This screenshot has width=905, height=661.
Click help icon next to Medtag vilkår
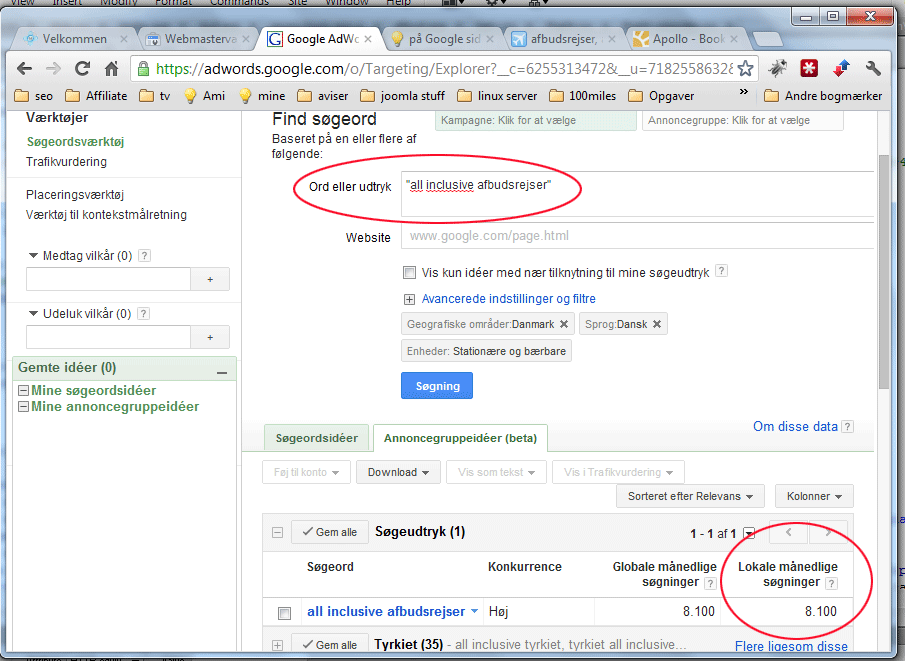click(144, 256)
